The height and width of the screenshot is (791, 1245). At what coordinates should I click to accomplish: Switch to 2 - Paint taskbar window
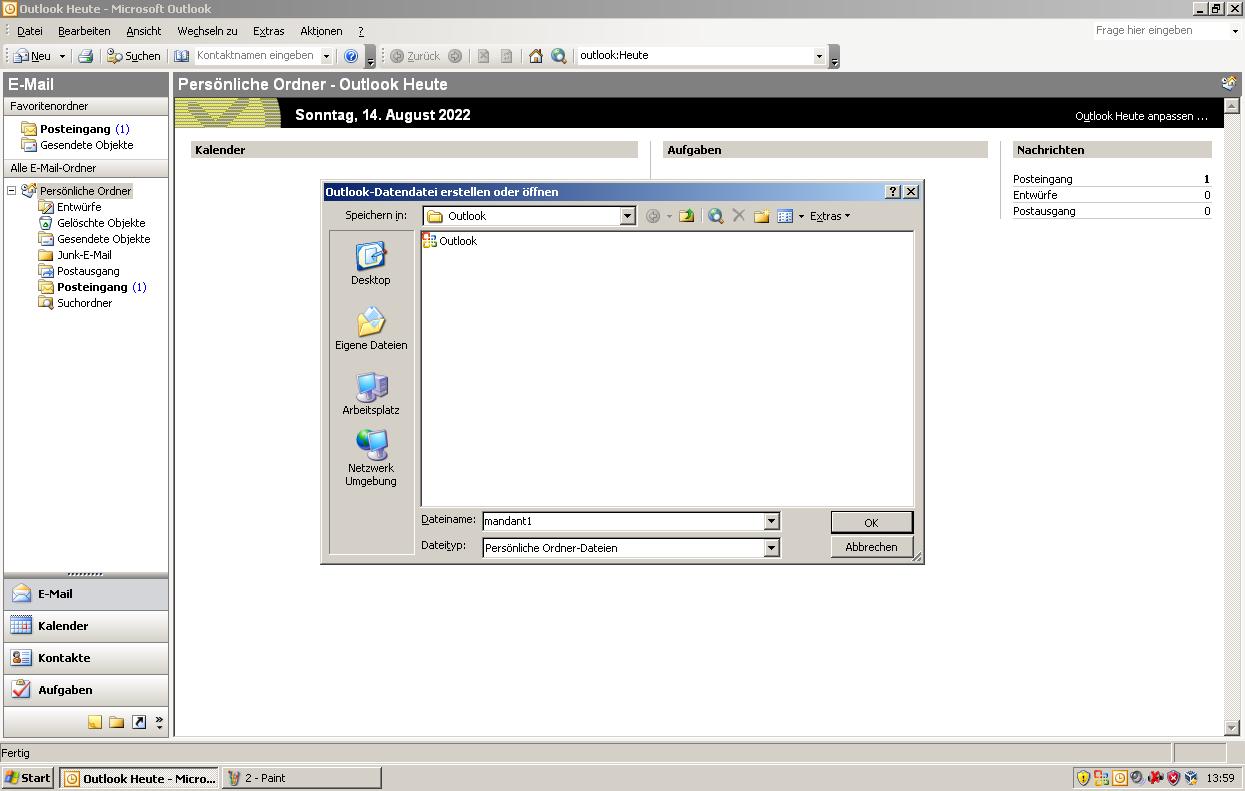302,778
